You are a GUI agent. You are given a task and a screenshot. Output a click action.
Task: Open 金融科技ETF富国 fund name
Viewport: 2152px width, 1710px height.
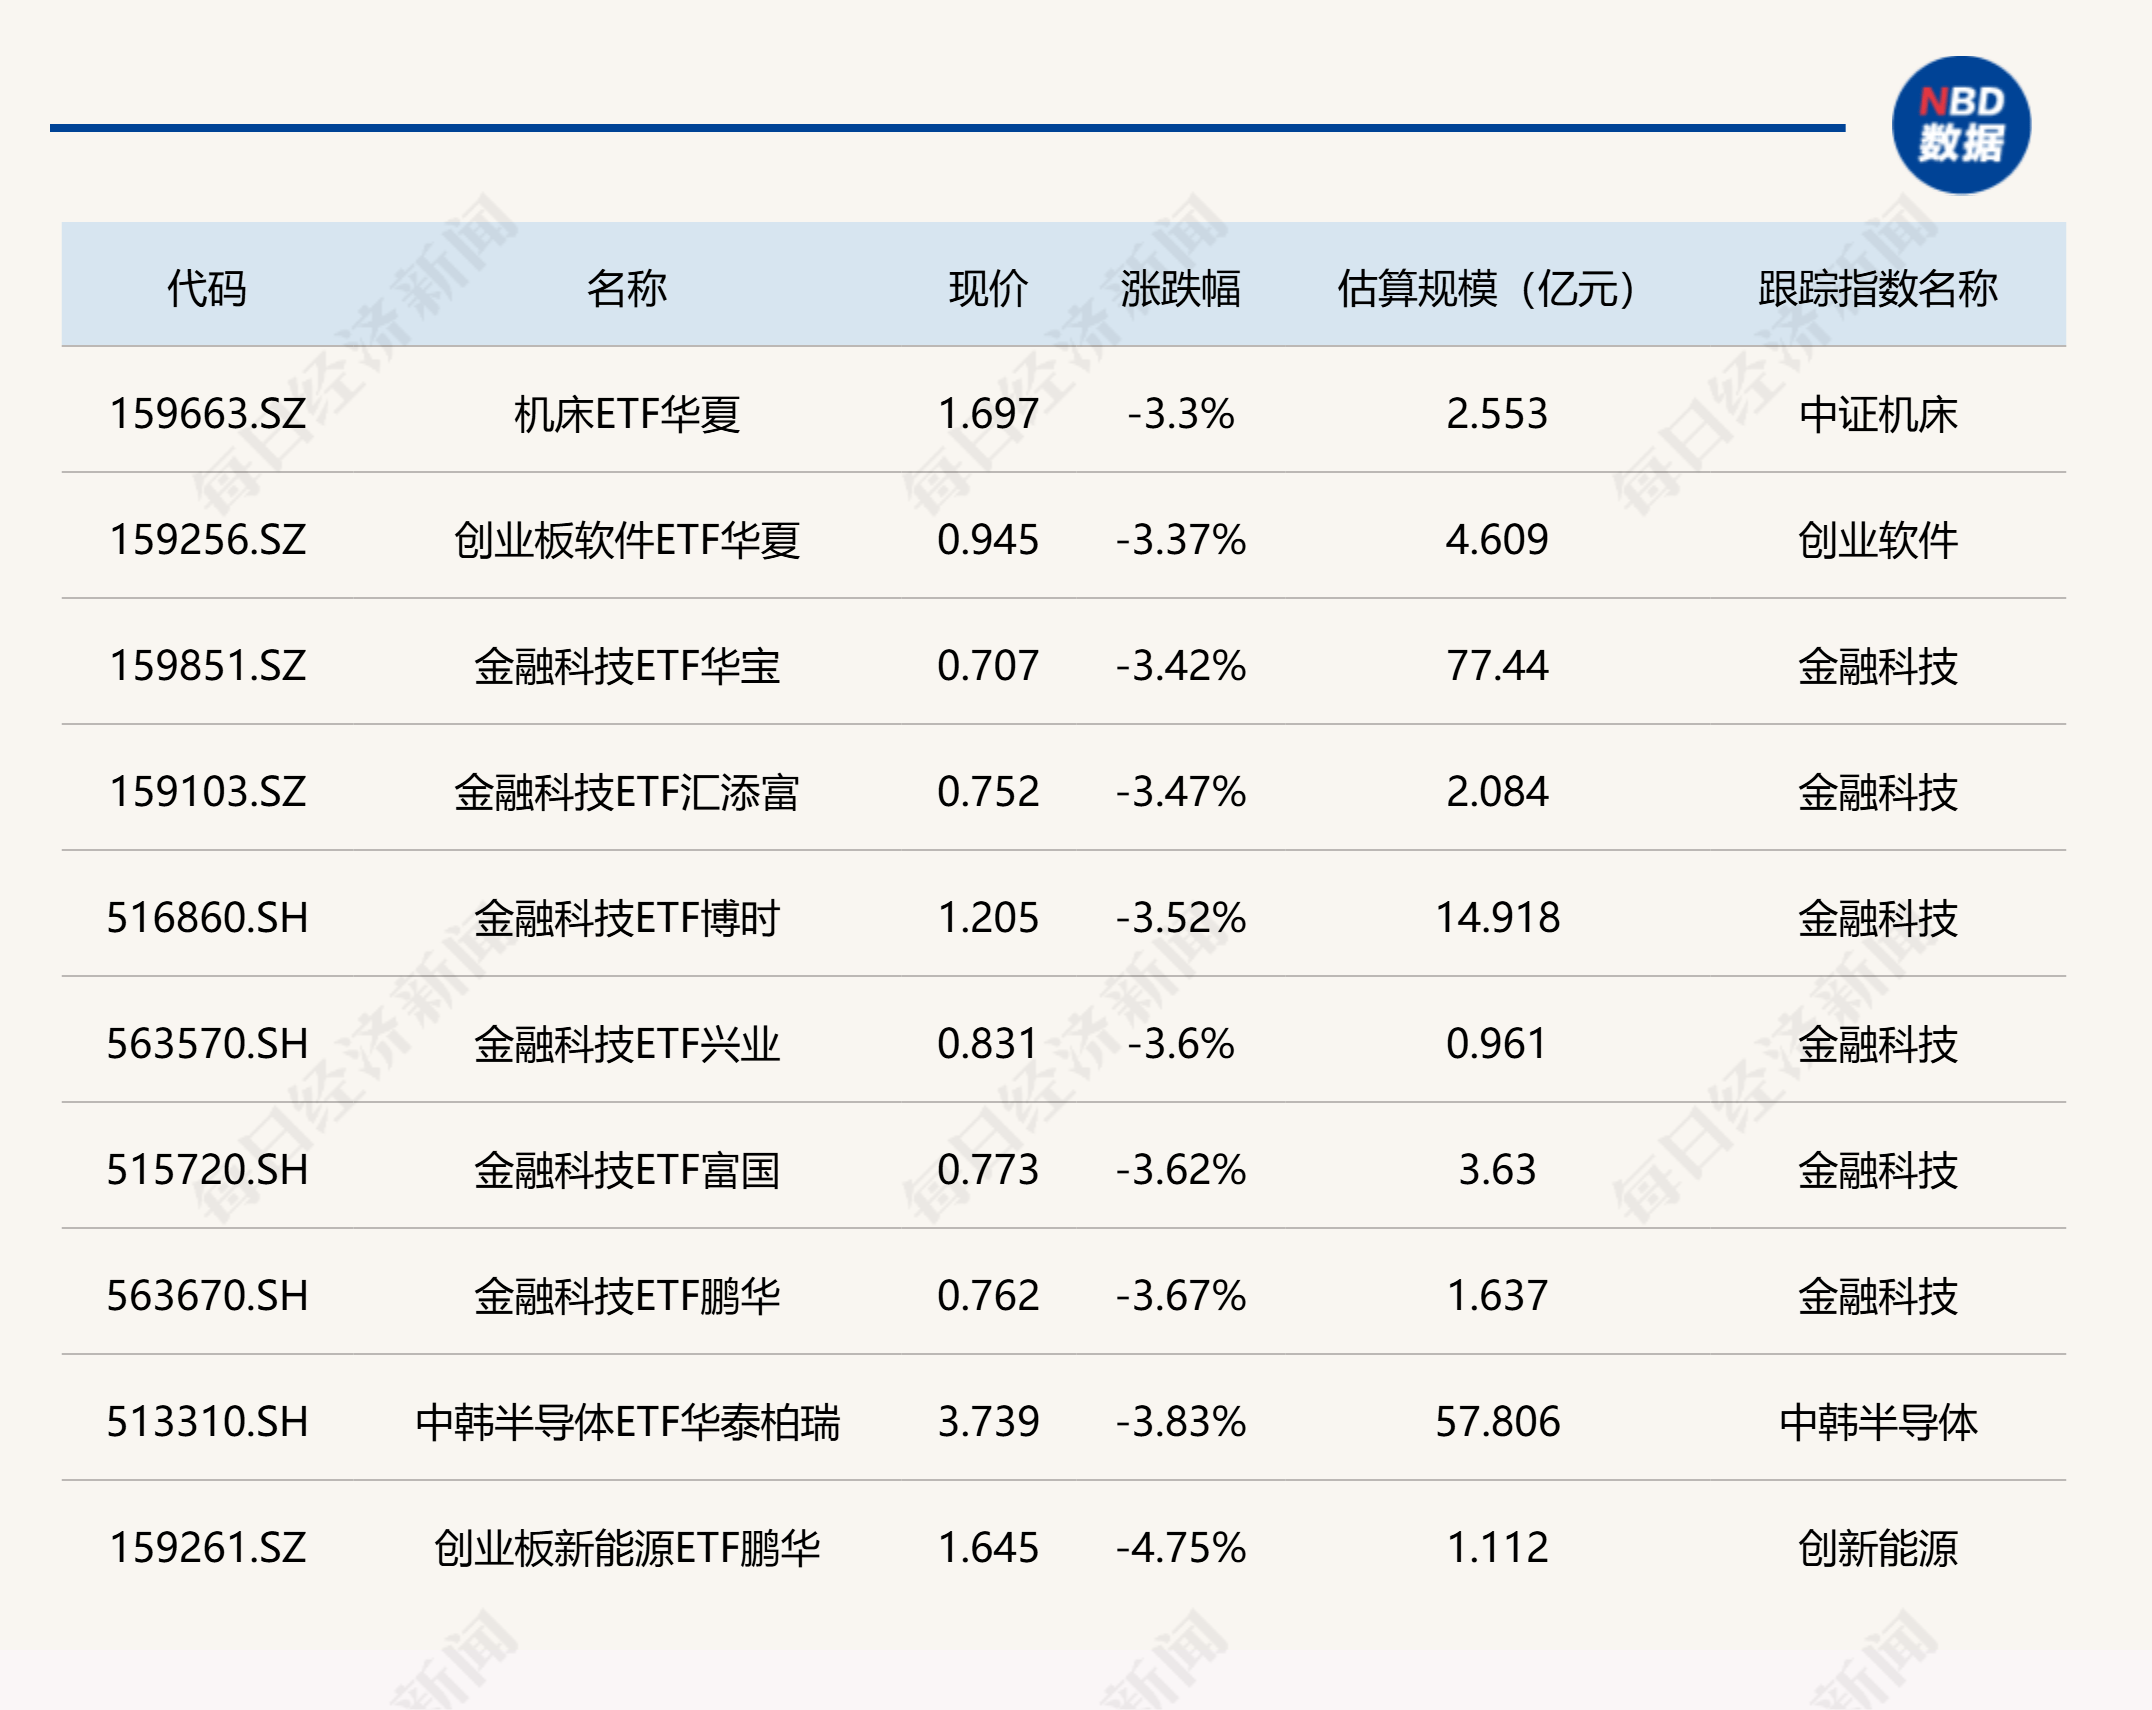click(626, 1170)
